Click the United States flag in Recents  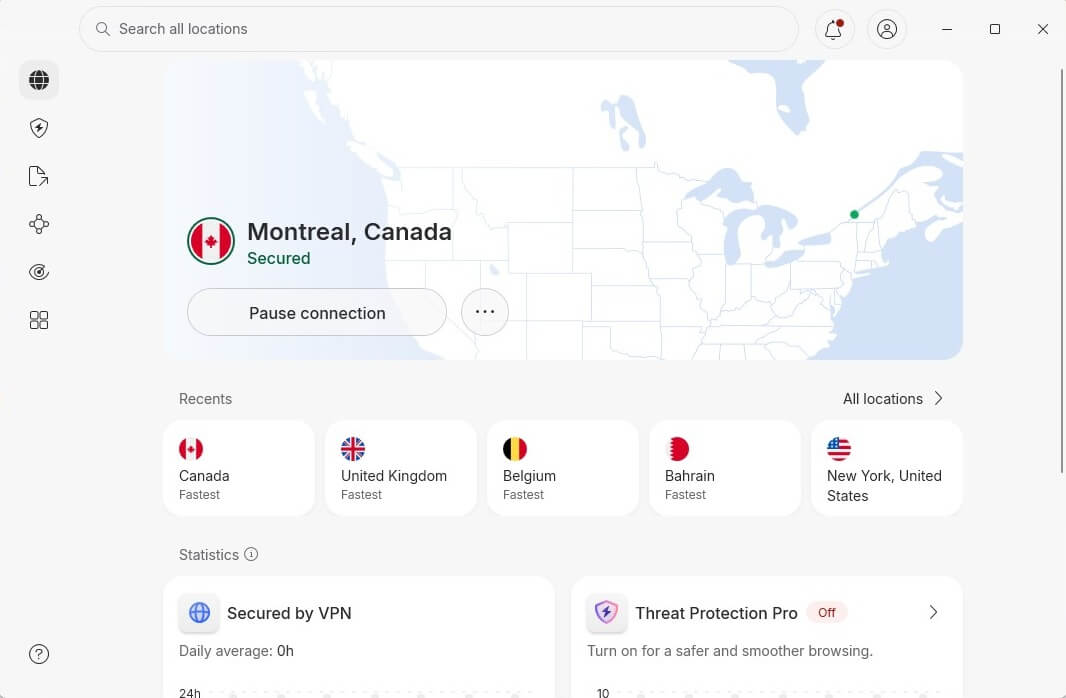coord(839,449)
